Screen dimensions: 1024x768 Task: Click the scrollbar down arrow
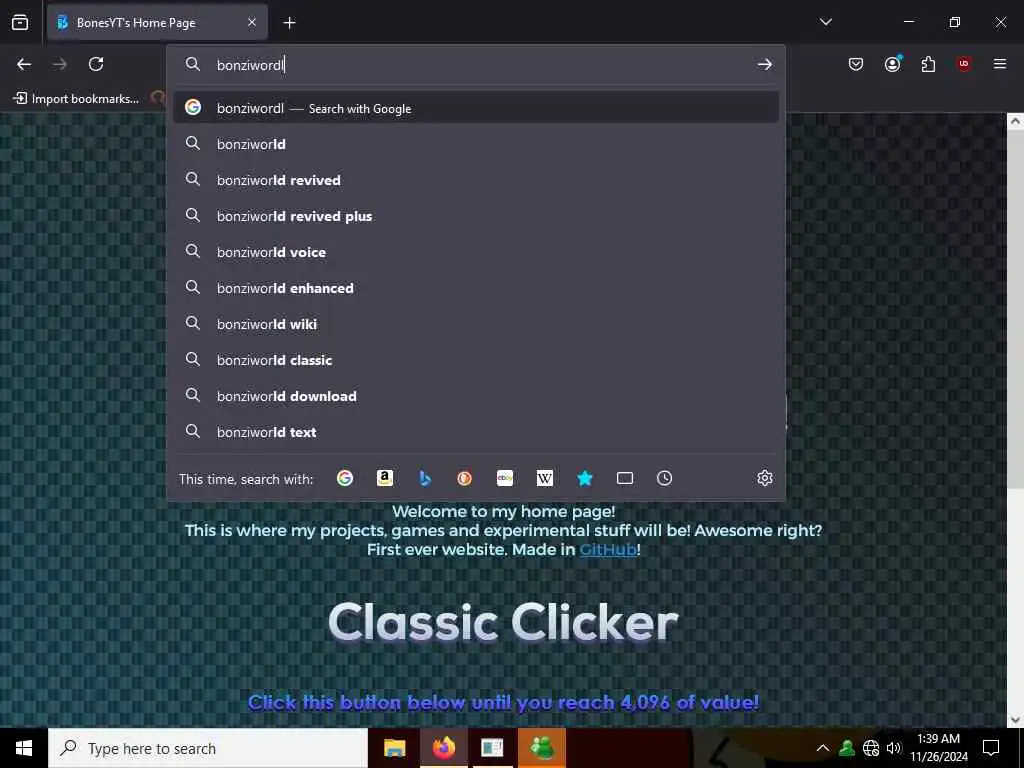(1015, 720)
